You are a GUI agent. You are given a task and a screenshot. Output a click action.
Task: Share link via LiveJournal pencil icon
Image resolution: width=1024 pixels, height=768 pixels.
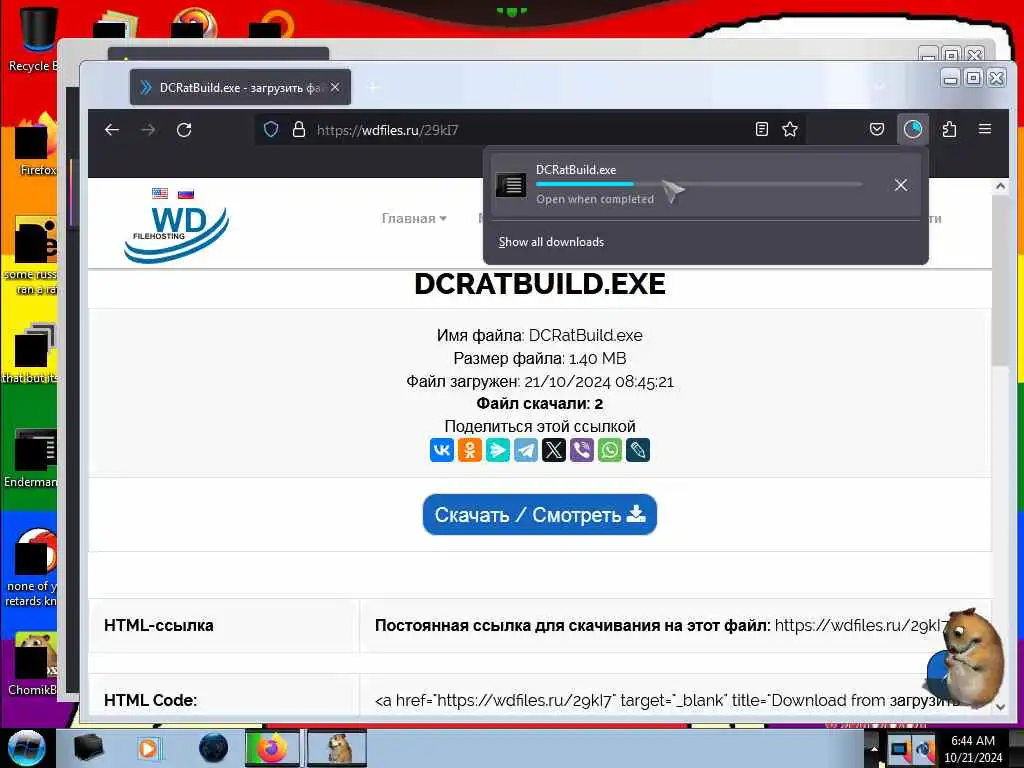(x=638, y=450)
